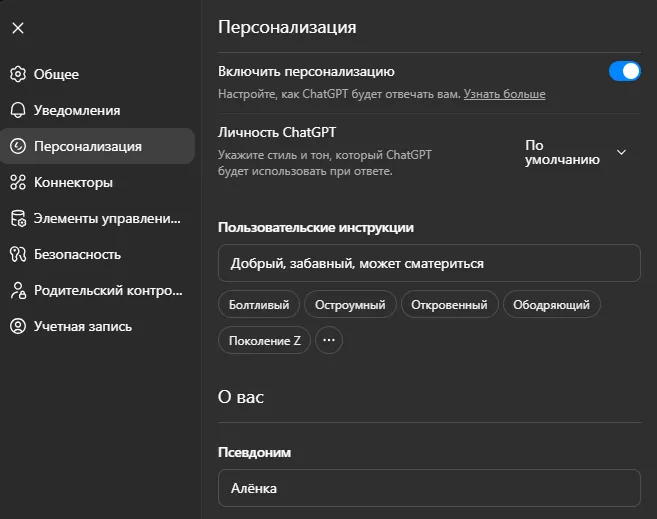Click the Персонализация sidebar icon
The height and width of the screenshot is (519, 657).
tap(17, 146)
